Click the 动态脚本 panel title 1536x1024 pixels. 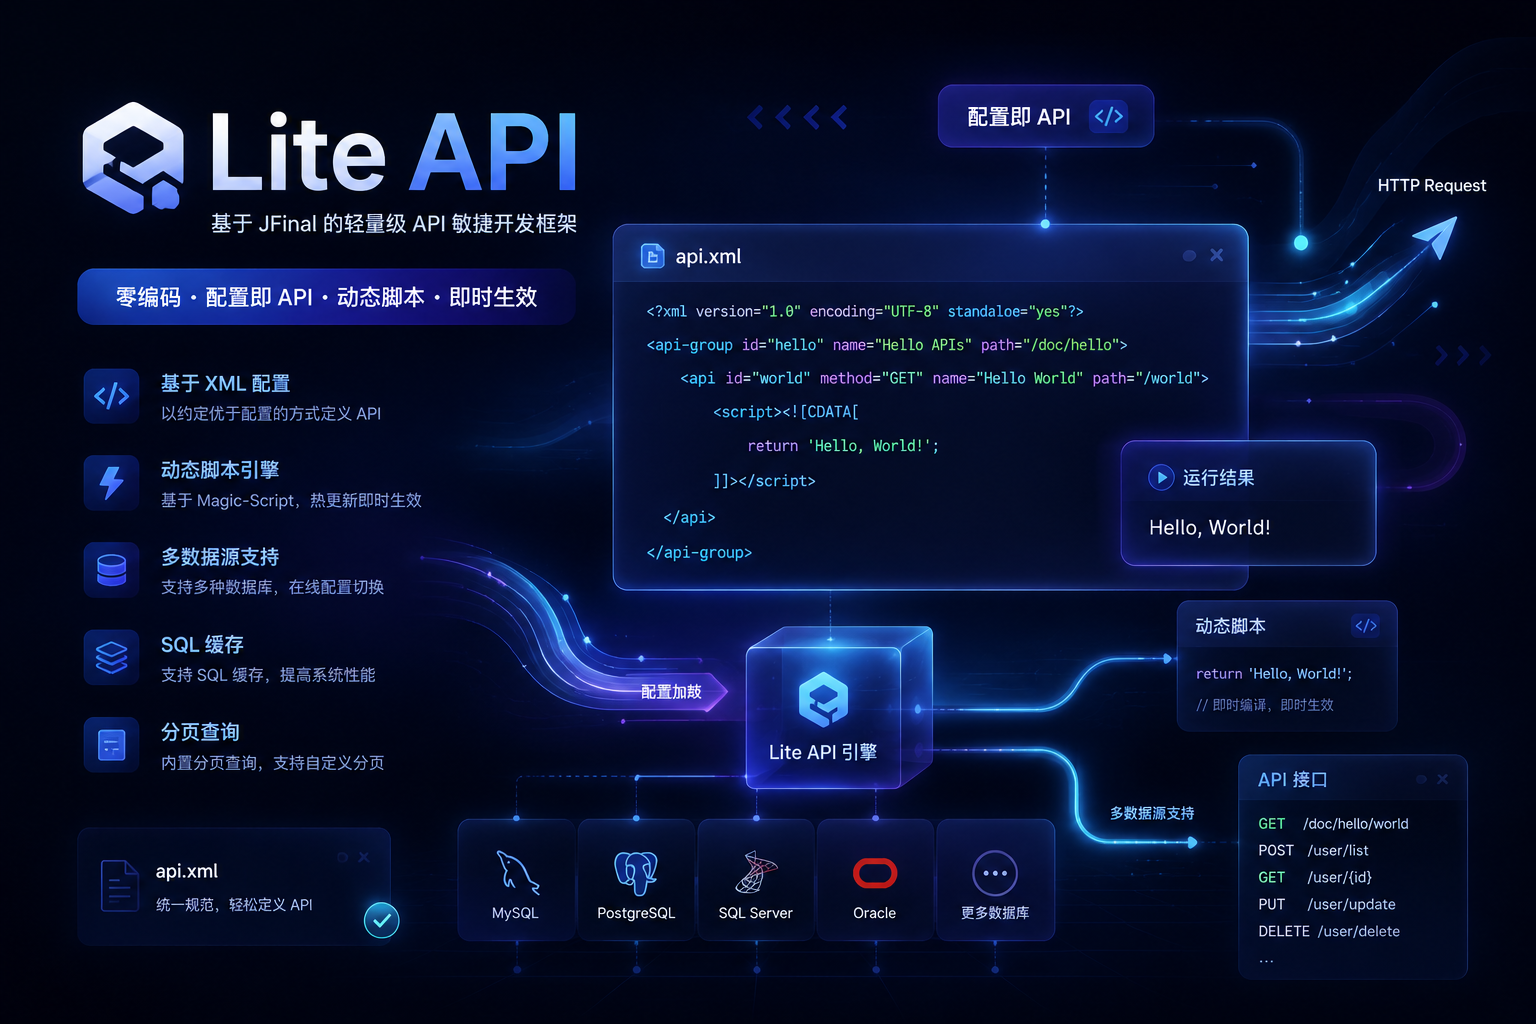tap(1230, 626)
